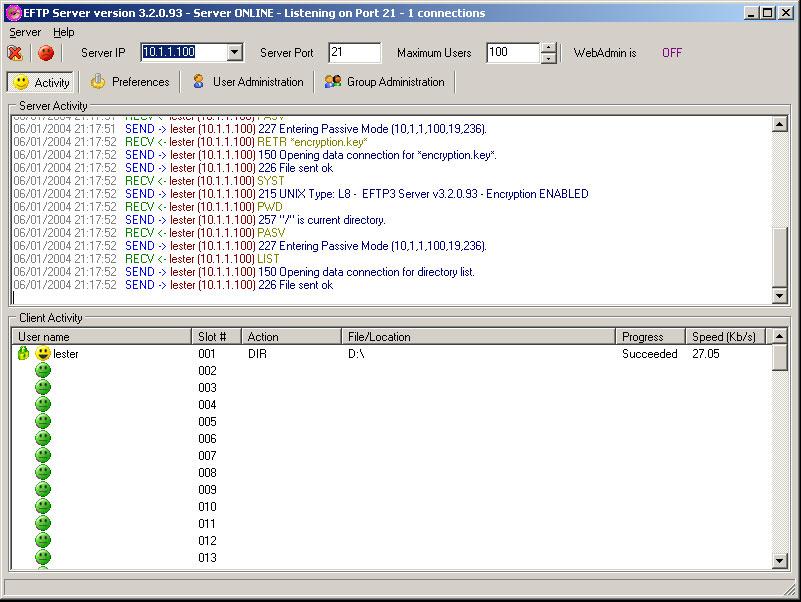Click the yellow smiley next to lester
Image resolution: width=801 pixels, height=602 pixels.
43,353
